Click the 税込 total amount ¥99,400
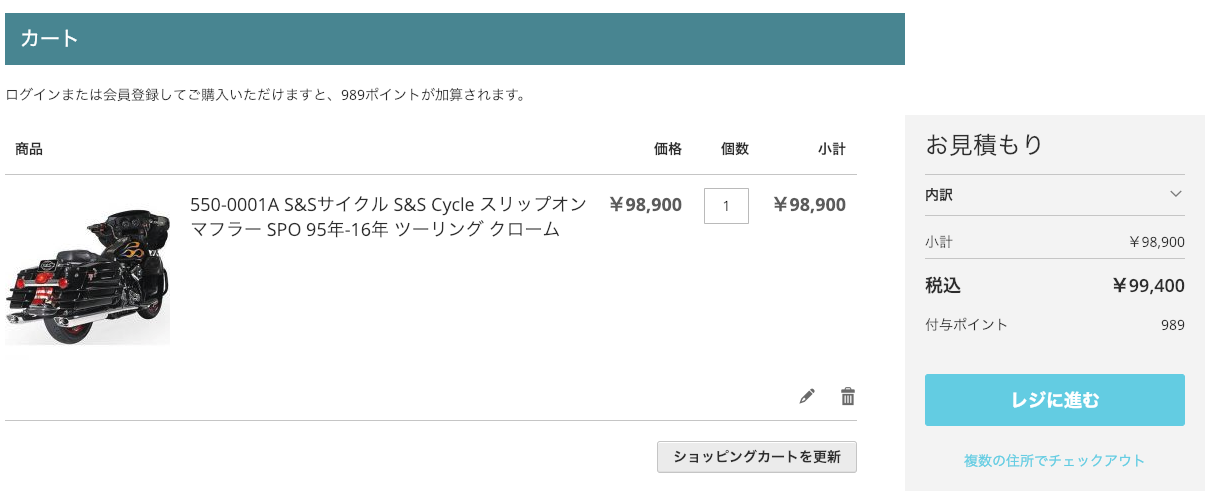The width and height of the screenshot is (1215, 491). [x=1148, y=286]
